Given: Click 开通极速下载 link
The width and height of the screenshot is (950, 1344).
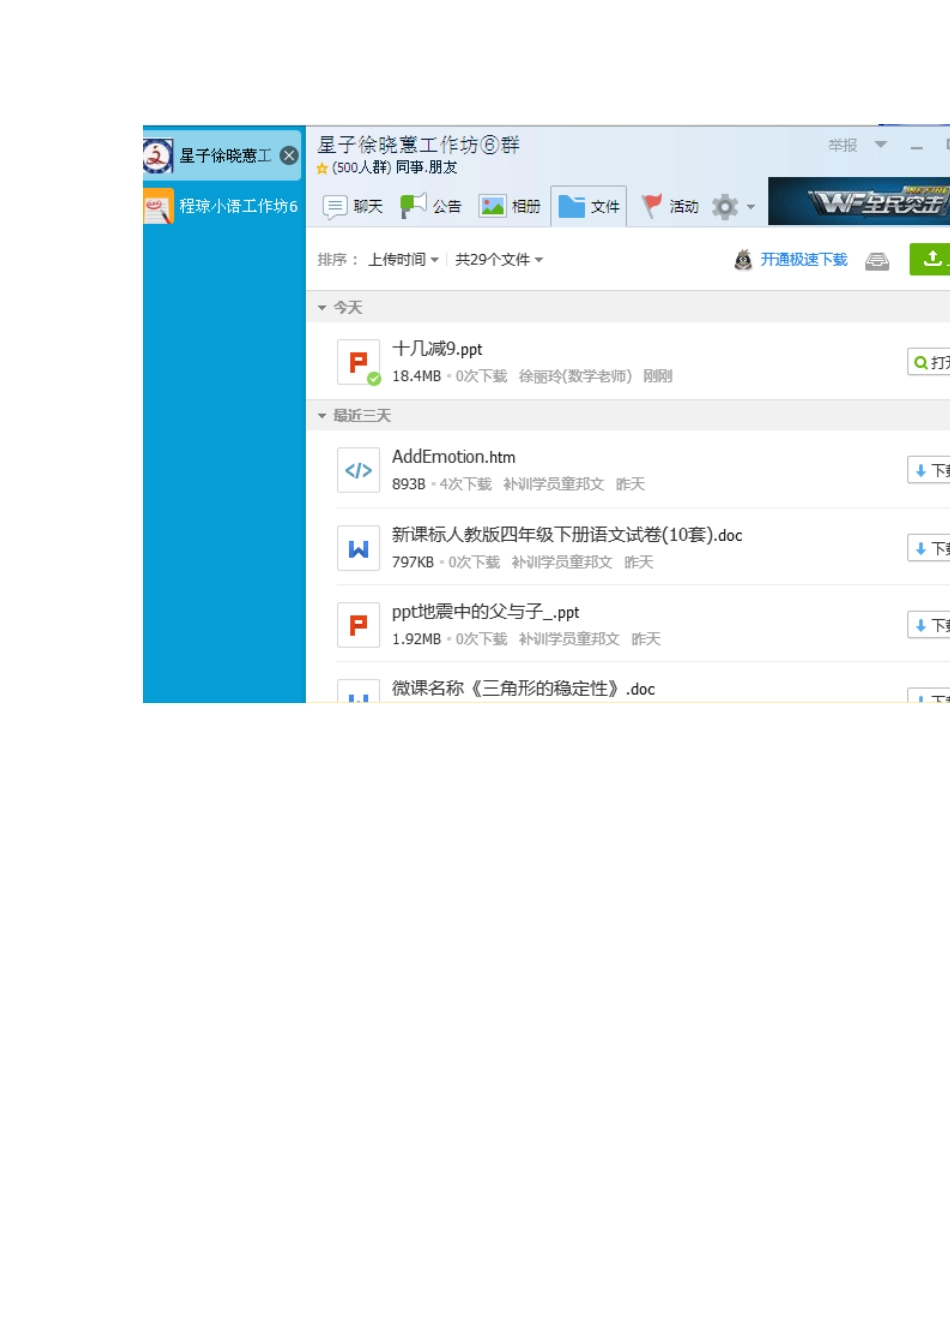Looking at the screenshot, I should coord(804,260).
